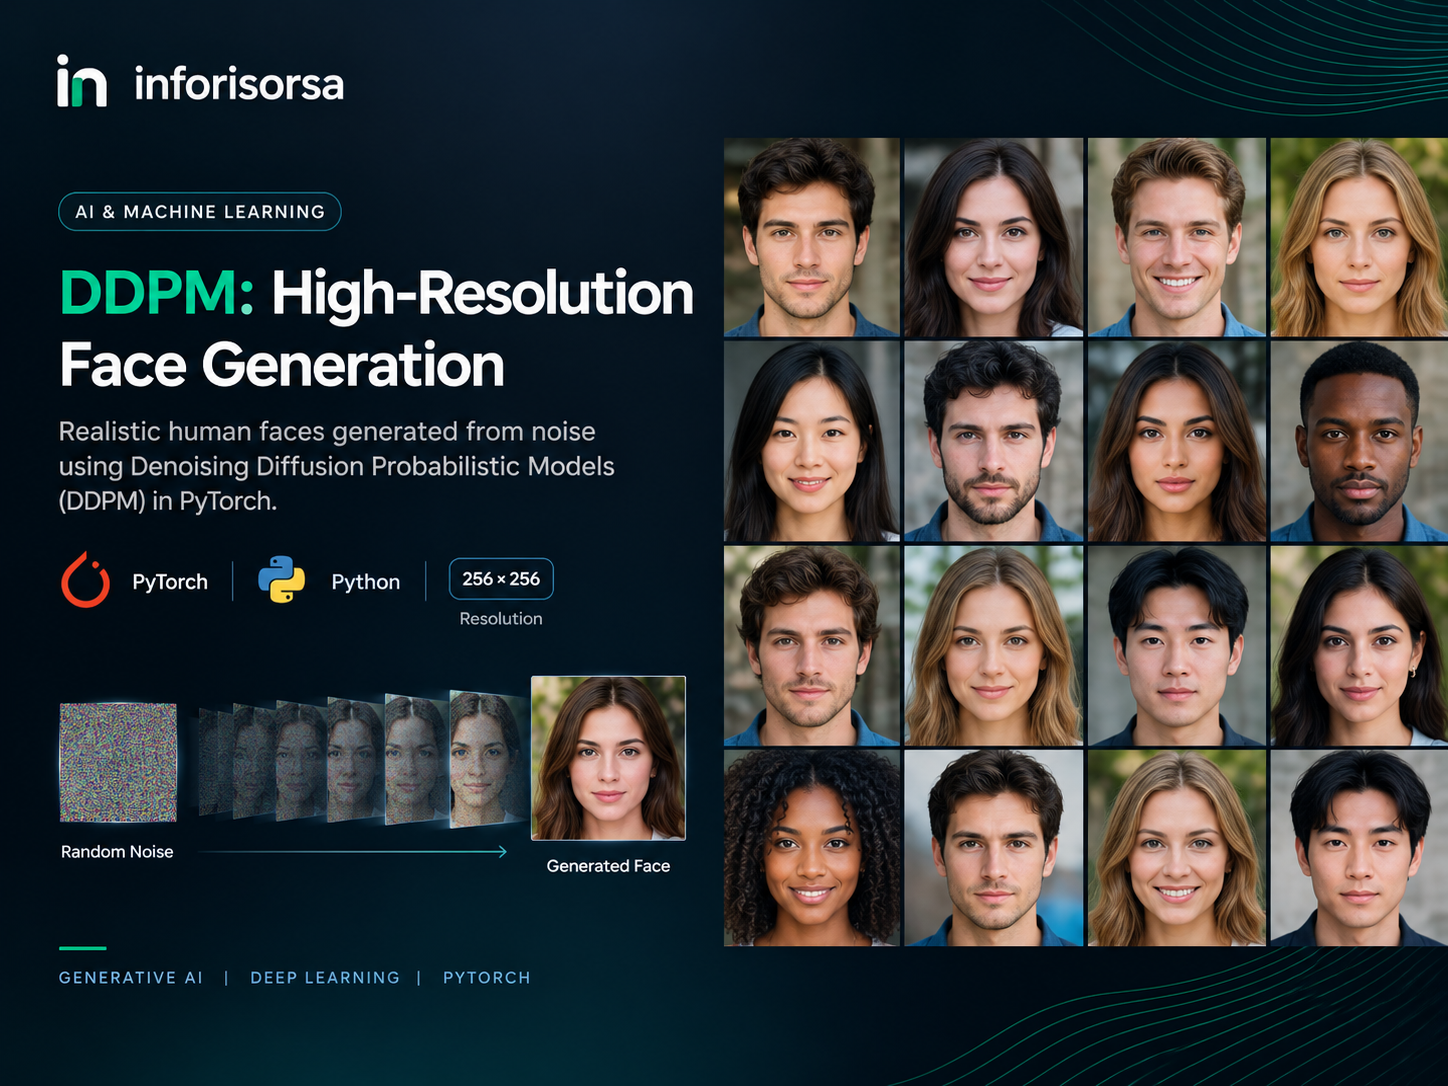Click the PYTORCH footer tag
The image size is (1448, 1086).
487,978
